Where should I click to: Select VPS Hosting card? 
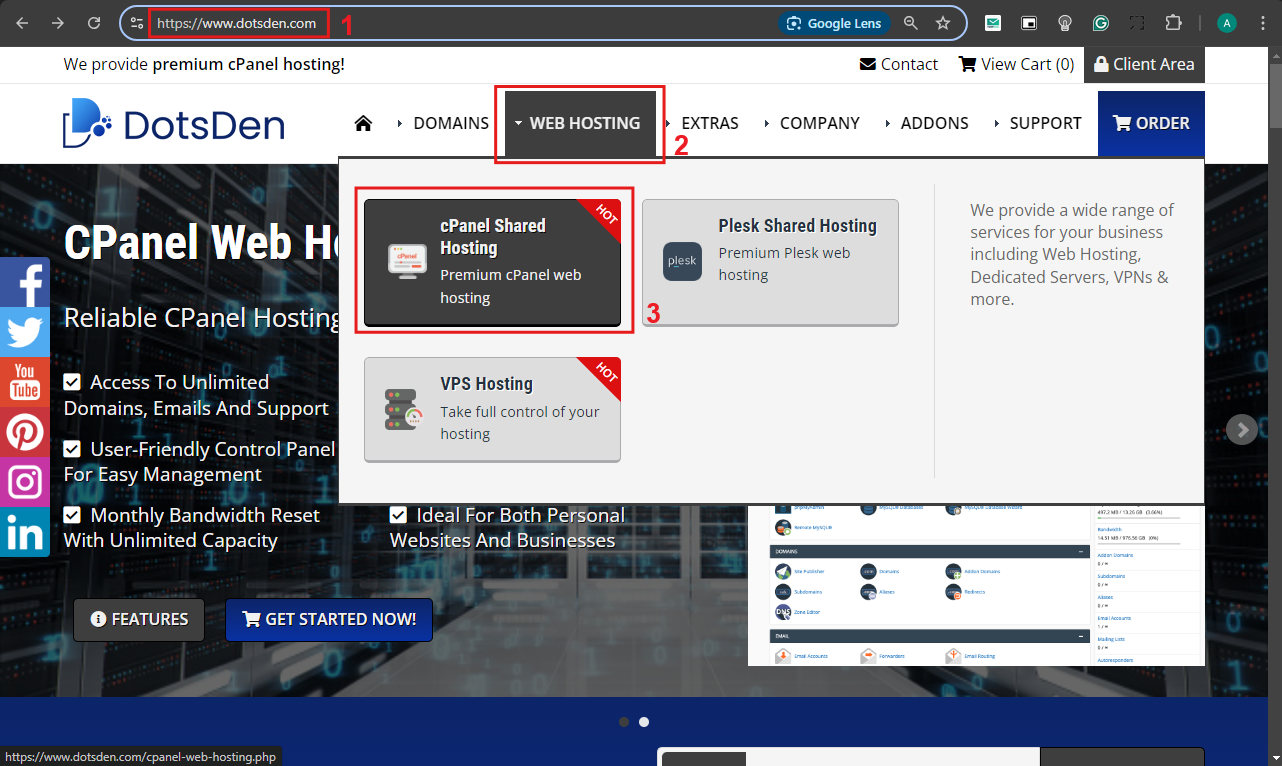pos(492,409)
